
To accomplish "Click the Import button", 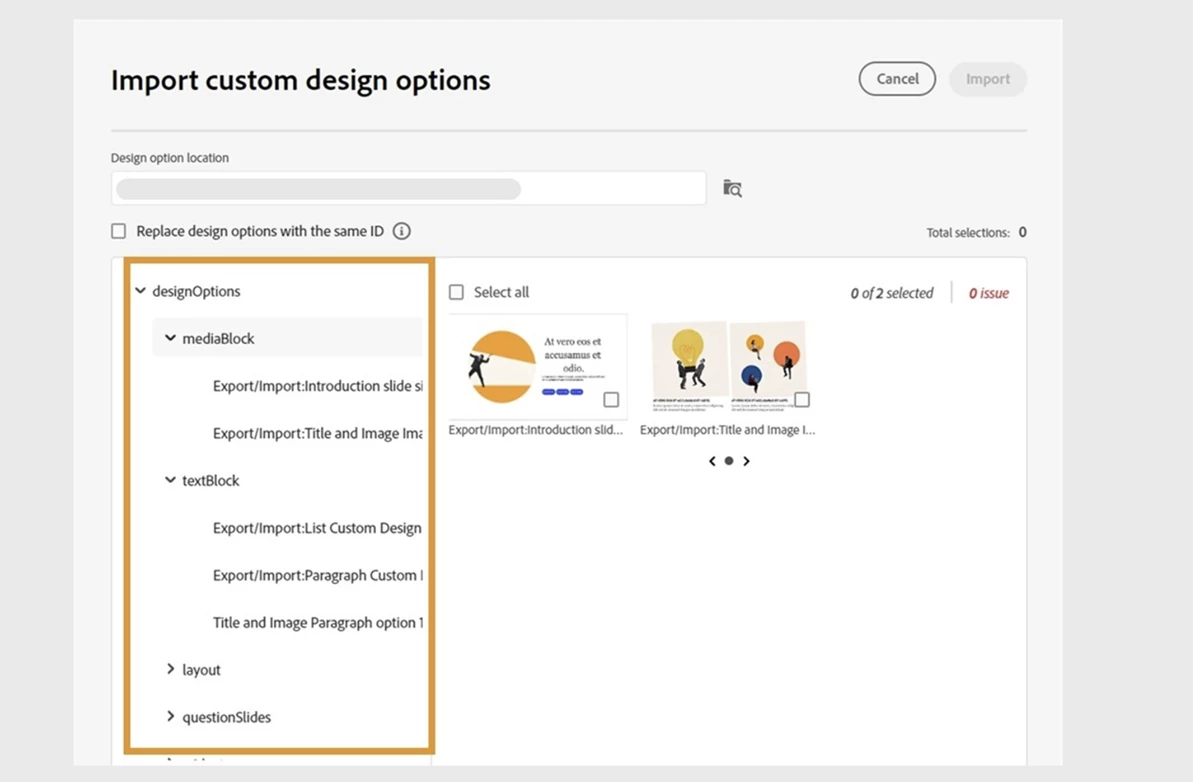I will tap(988, 79).
